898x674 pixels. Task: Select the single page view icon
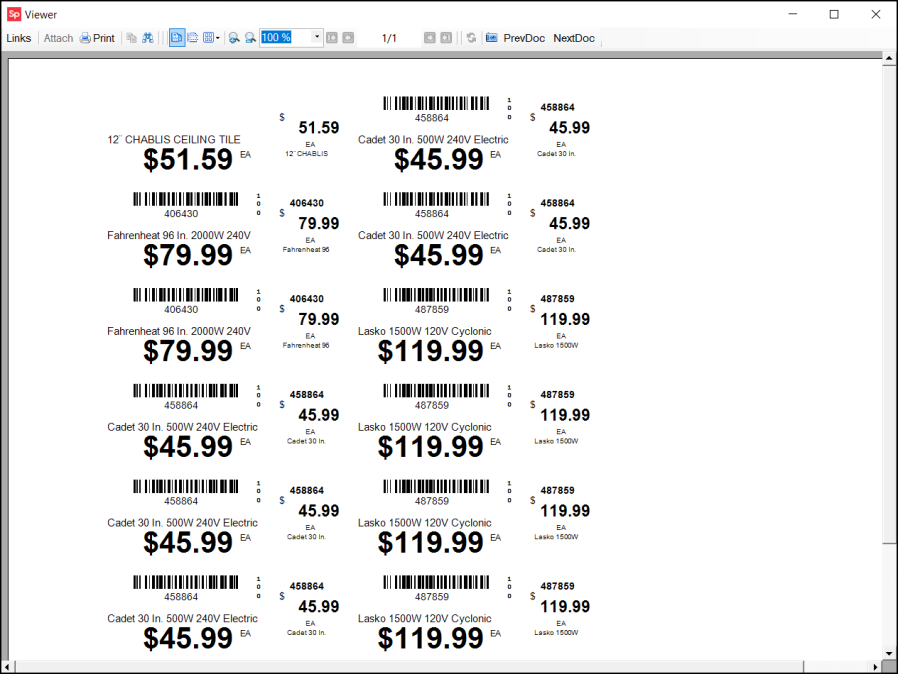[177, 38]
